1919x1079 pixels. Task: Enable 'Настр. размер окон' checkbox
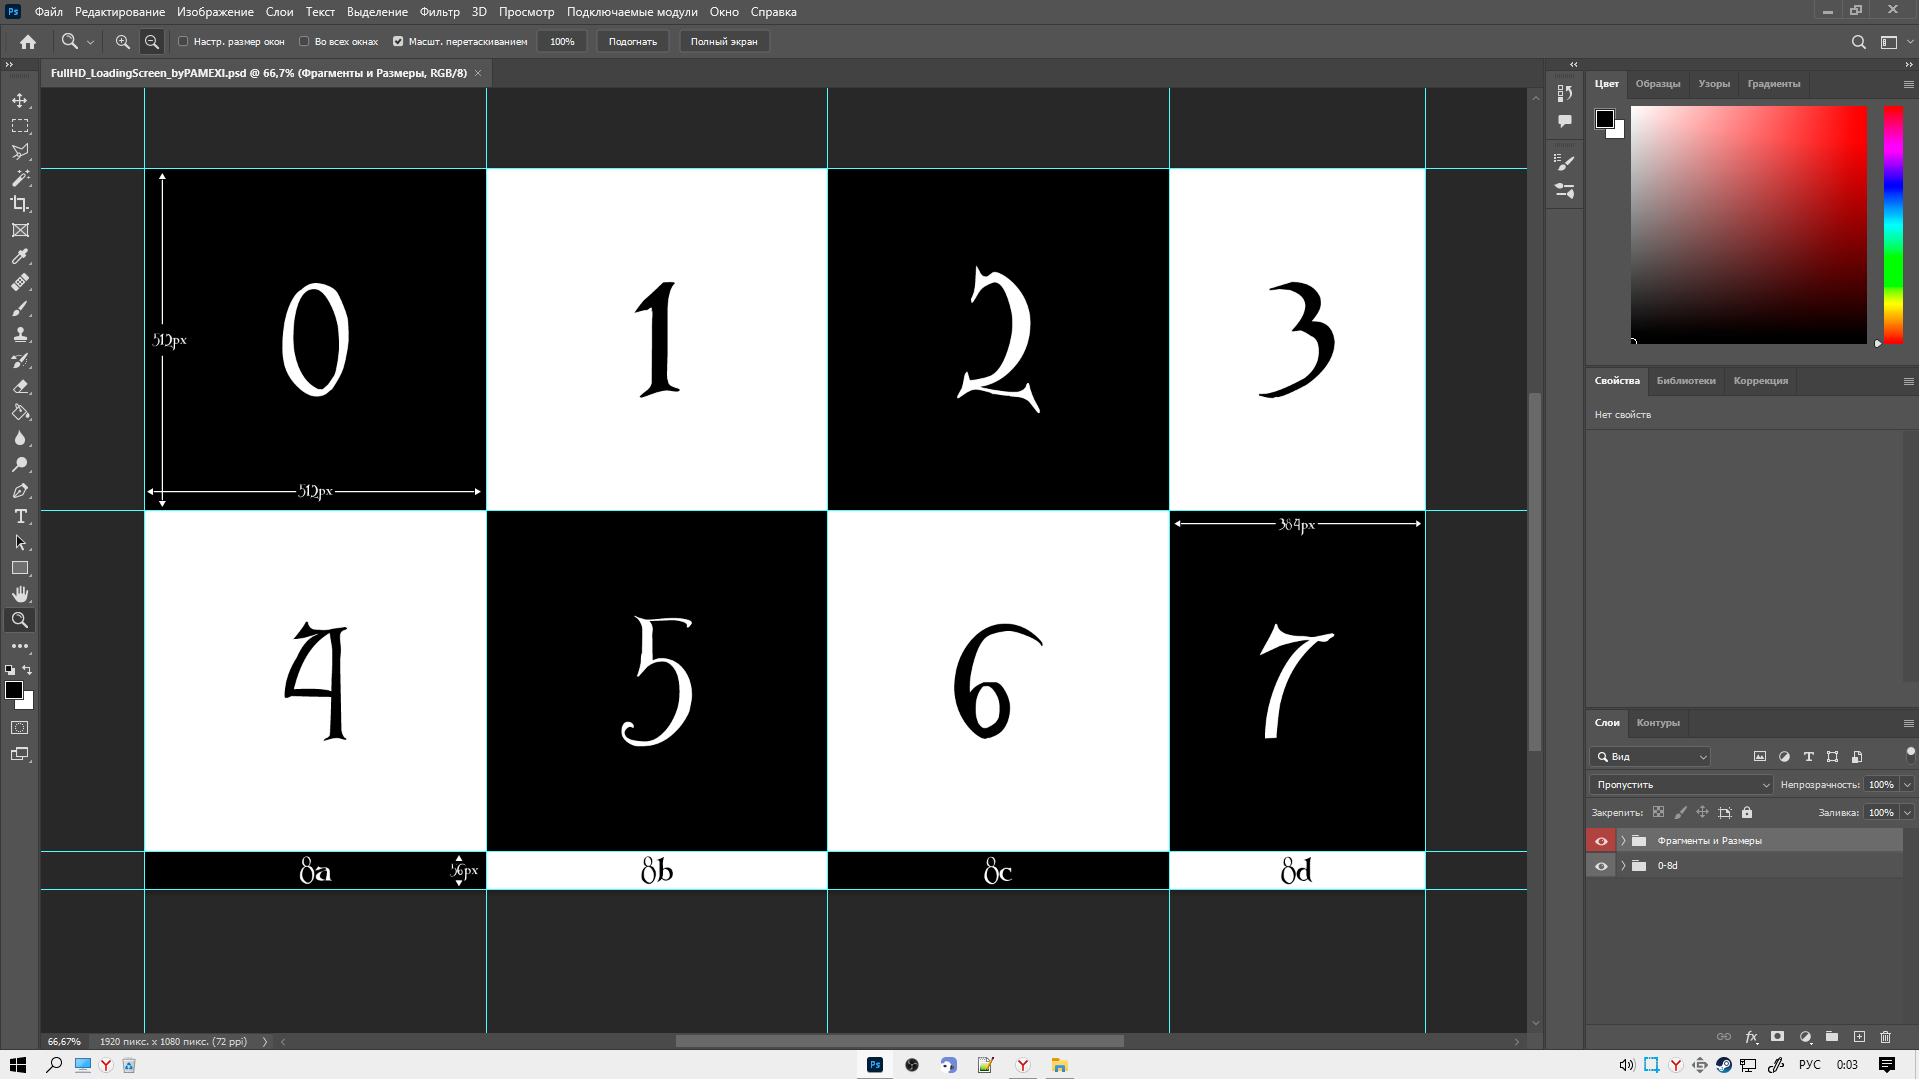(x=183, y=42)
